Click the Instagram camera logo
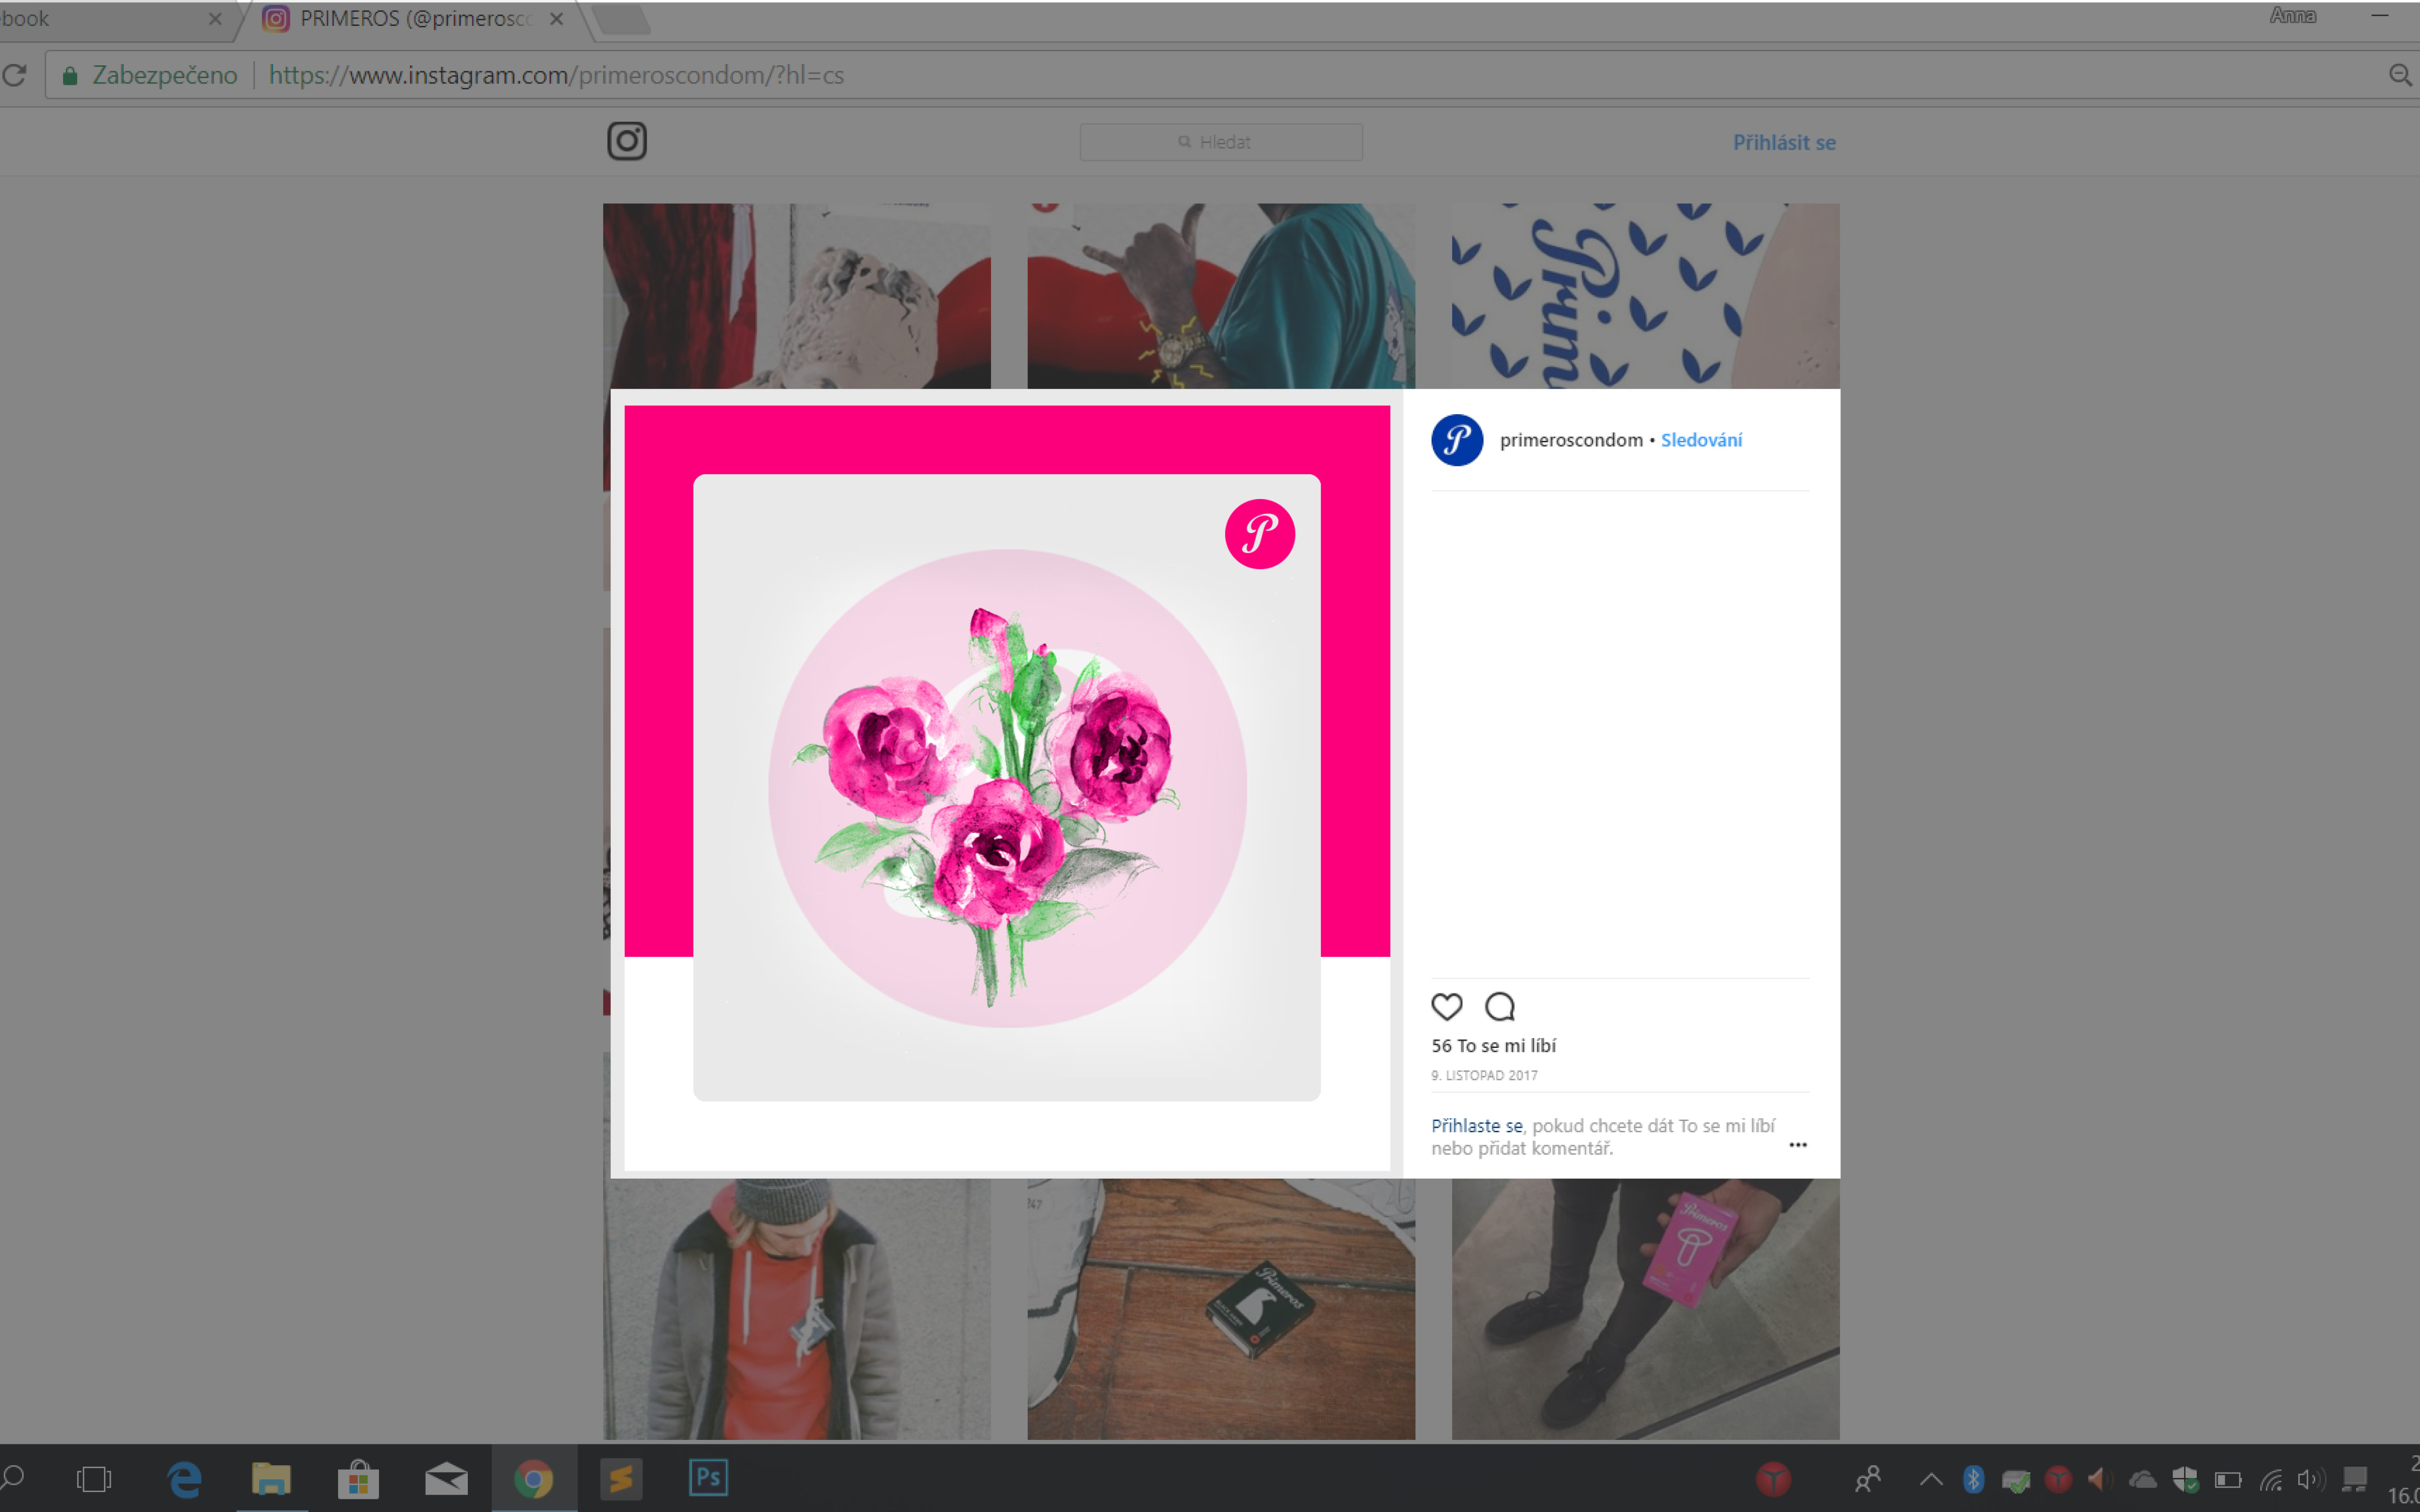The height and width of the screenshot is (1512, 2420). click(x=627, y=141)
